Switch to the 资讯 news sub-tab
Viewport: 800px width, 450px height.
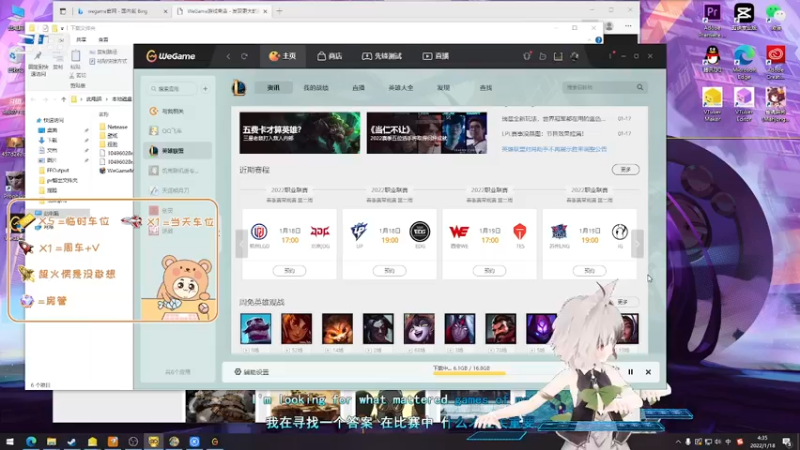pos(273,88)
